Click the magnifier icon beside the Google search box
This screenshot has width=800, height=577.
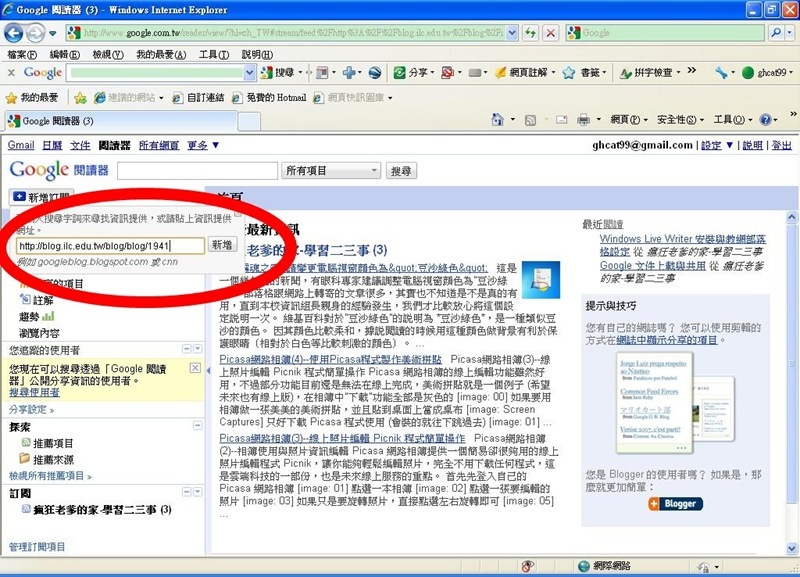(x=776, y=33)
